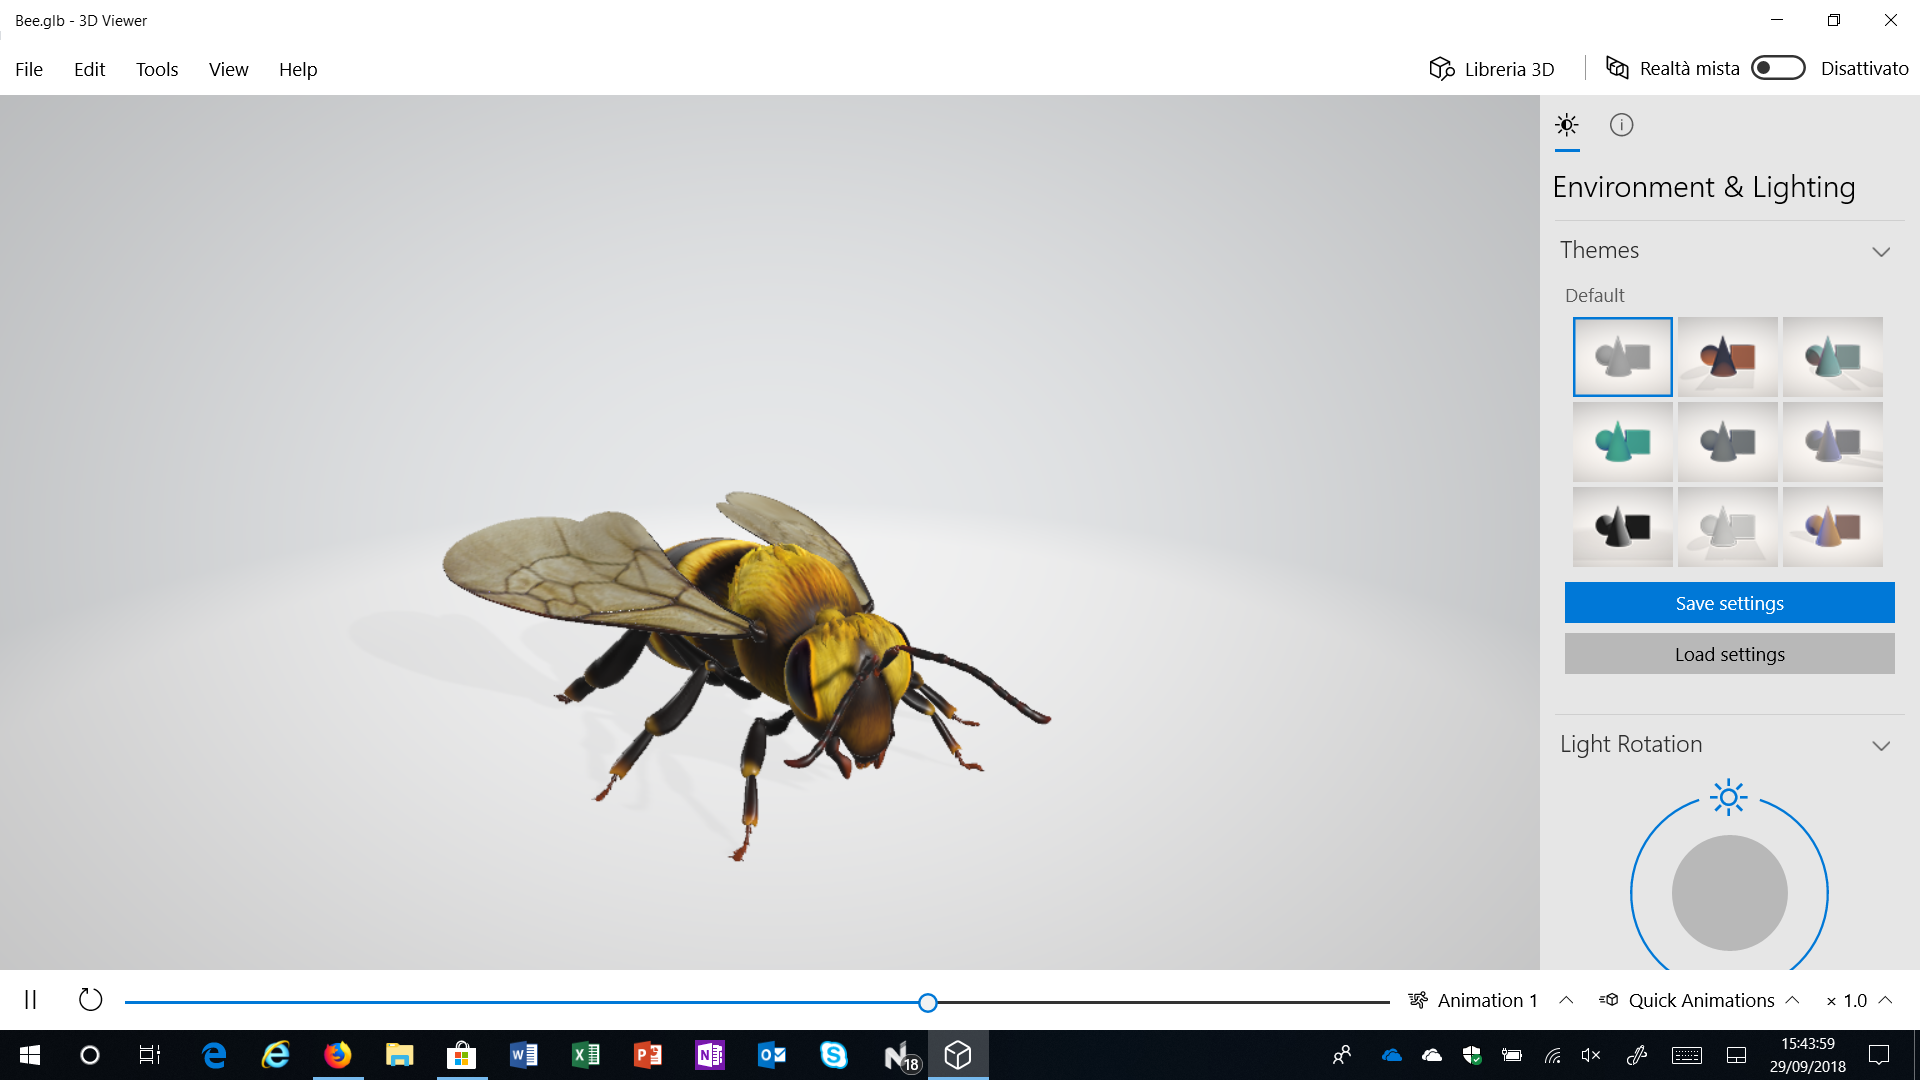This screenshot has width=1920, height=1080.
Task: Open File Explorer from the taskbar
Action: click(400, 1055)
